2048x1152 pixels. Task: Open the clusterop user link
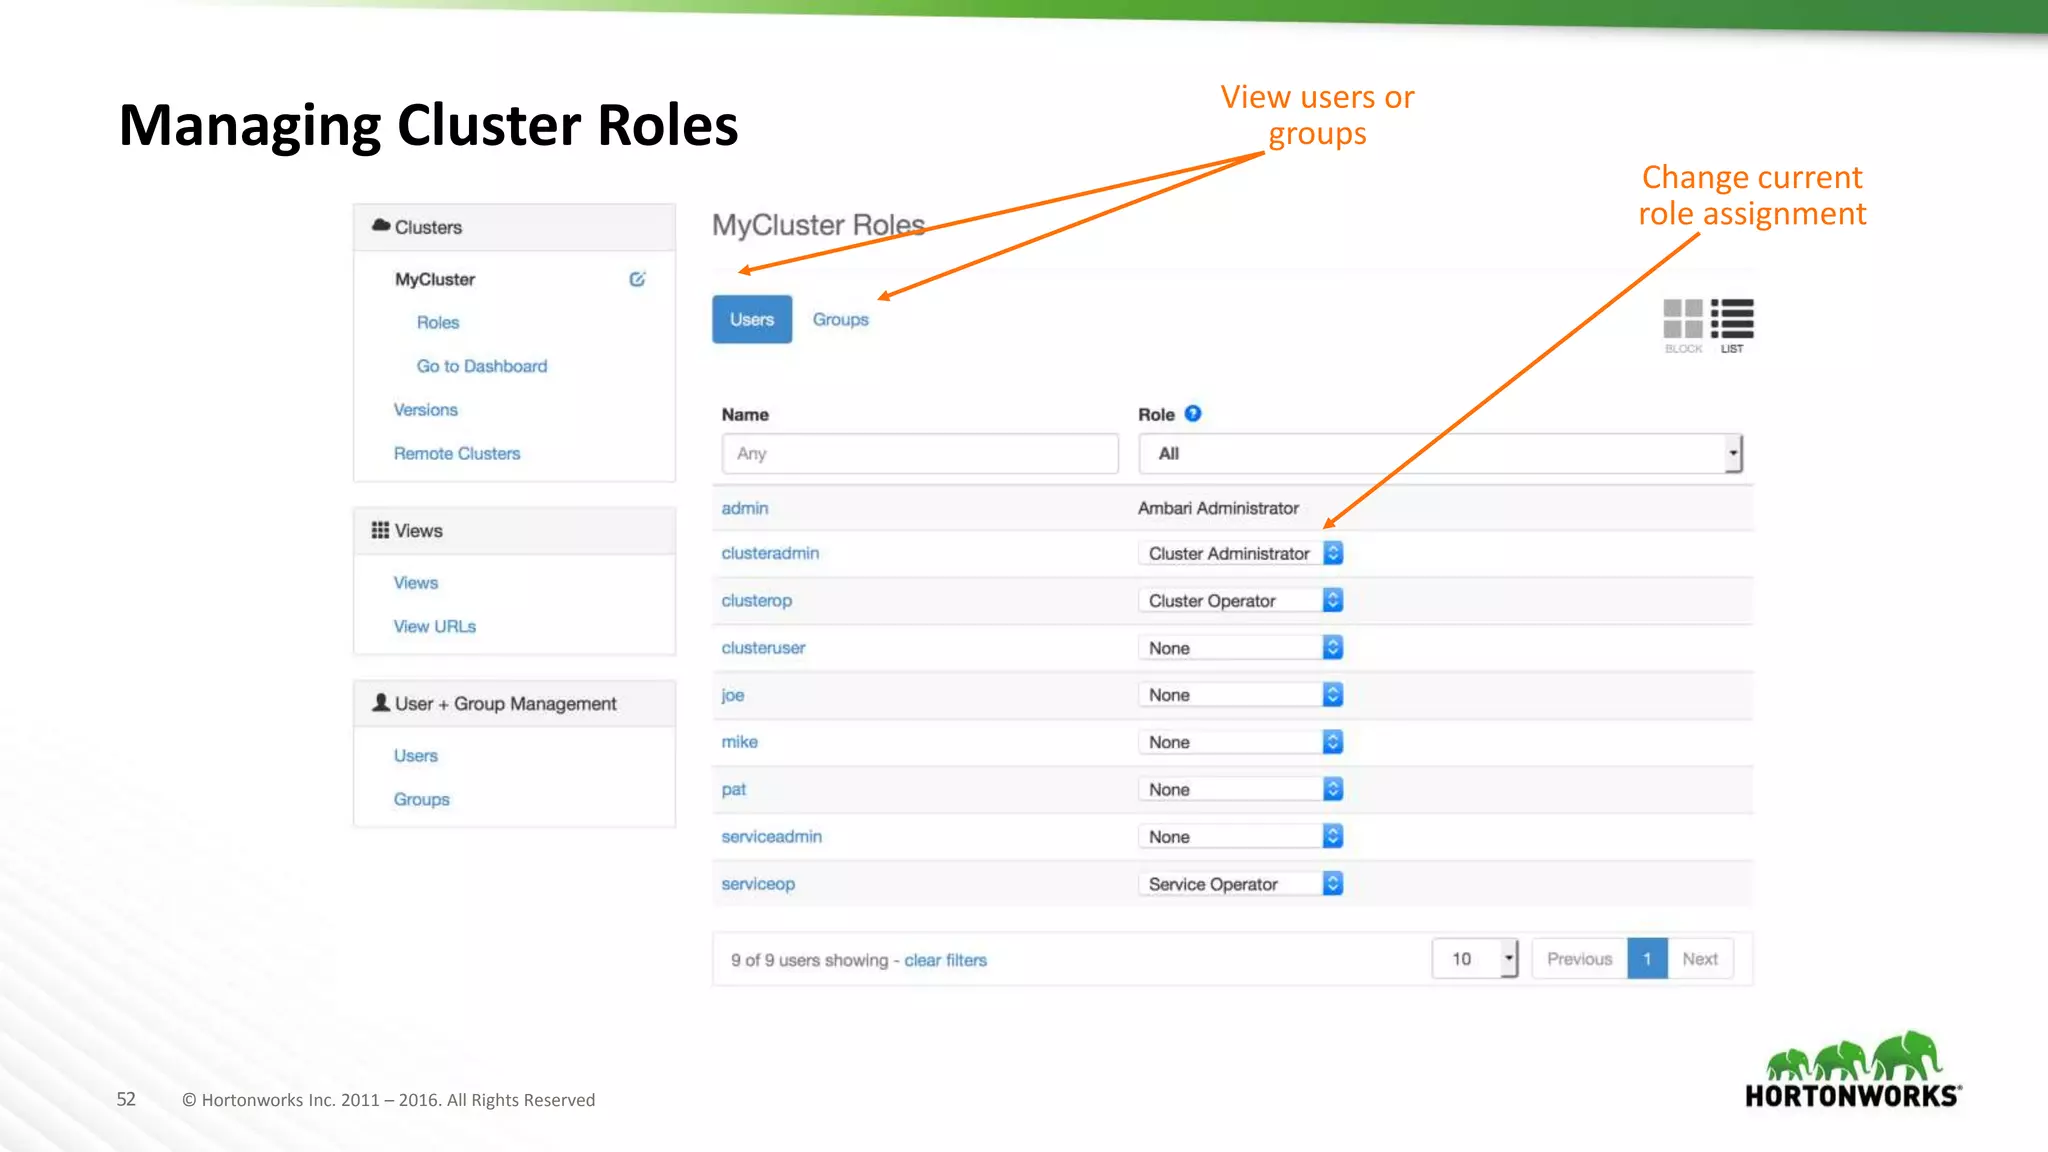pos(757,600)
